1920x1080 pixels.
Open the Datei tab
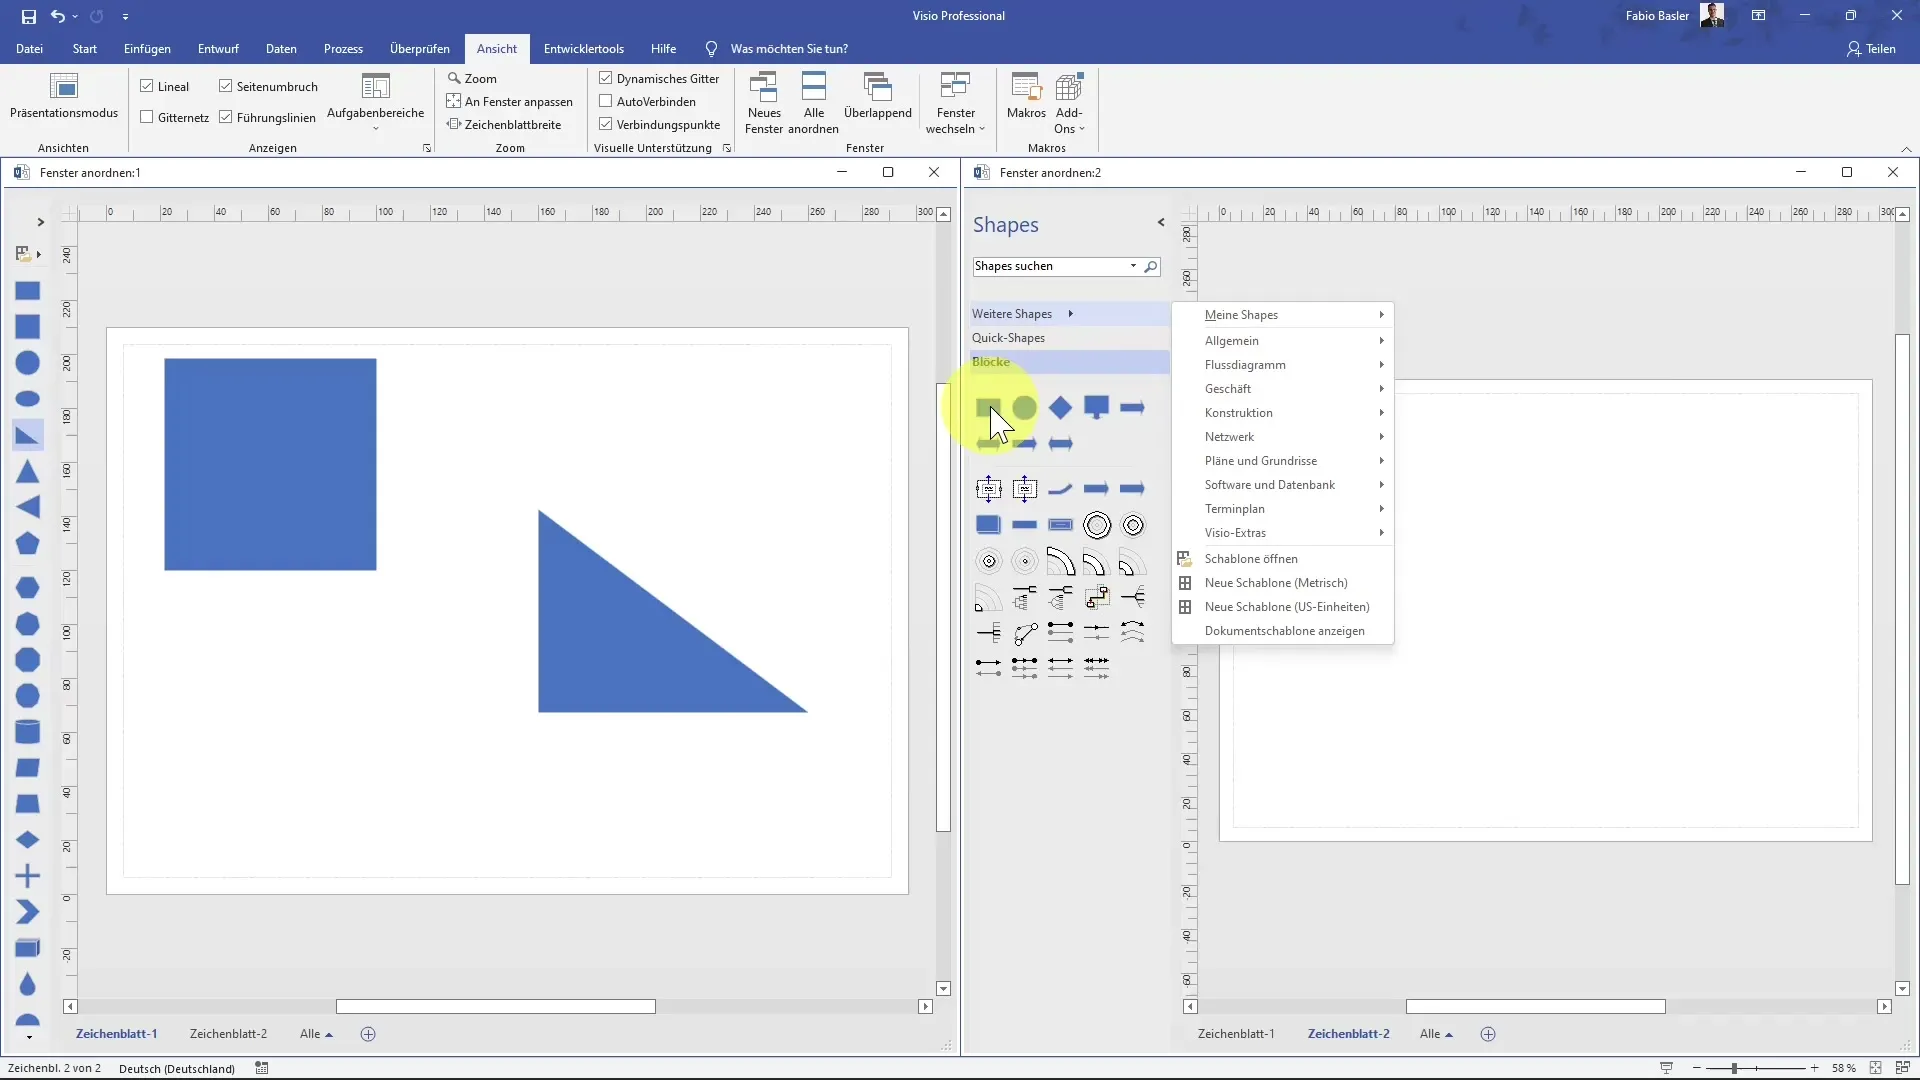(29, 48)
